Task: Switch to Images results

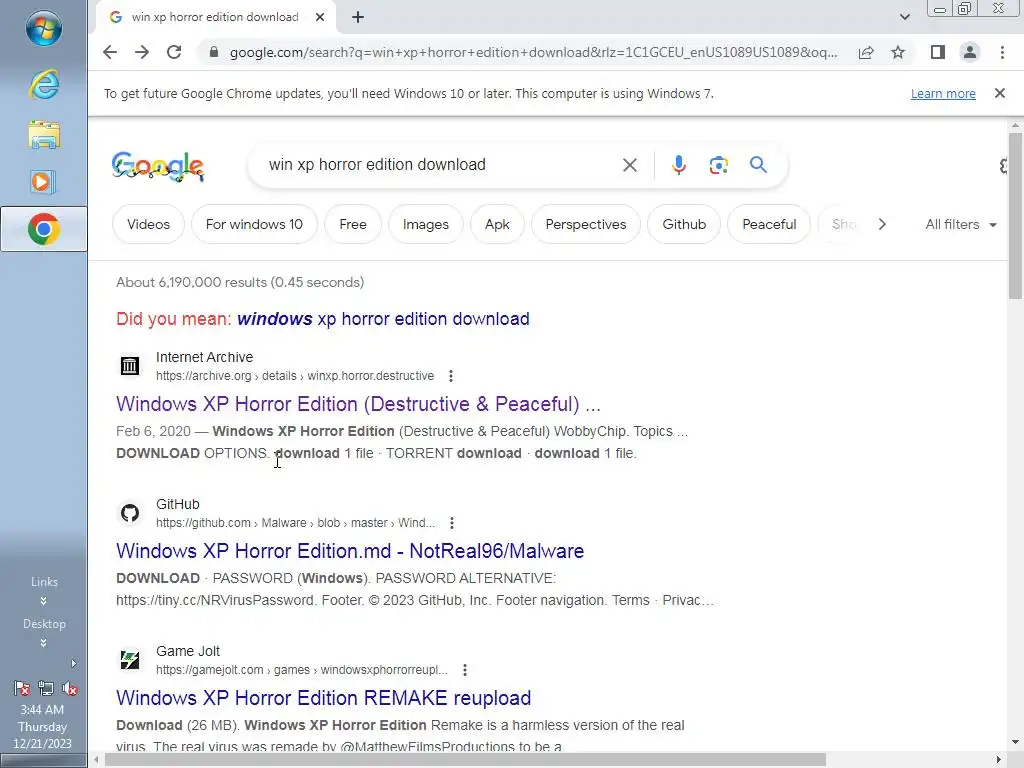Action: click(x=426, y=224)
